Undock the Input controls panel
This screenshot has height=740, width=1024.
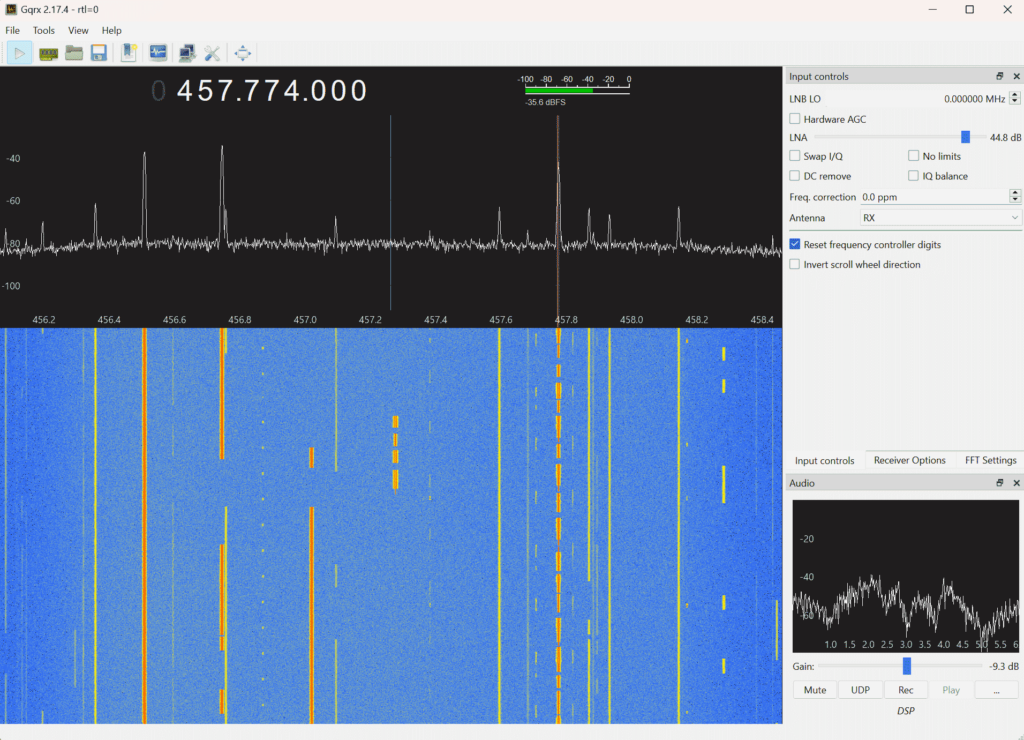(x=999, y=76)
